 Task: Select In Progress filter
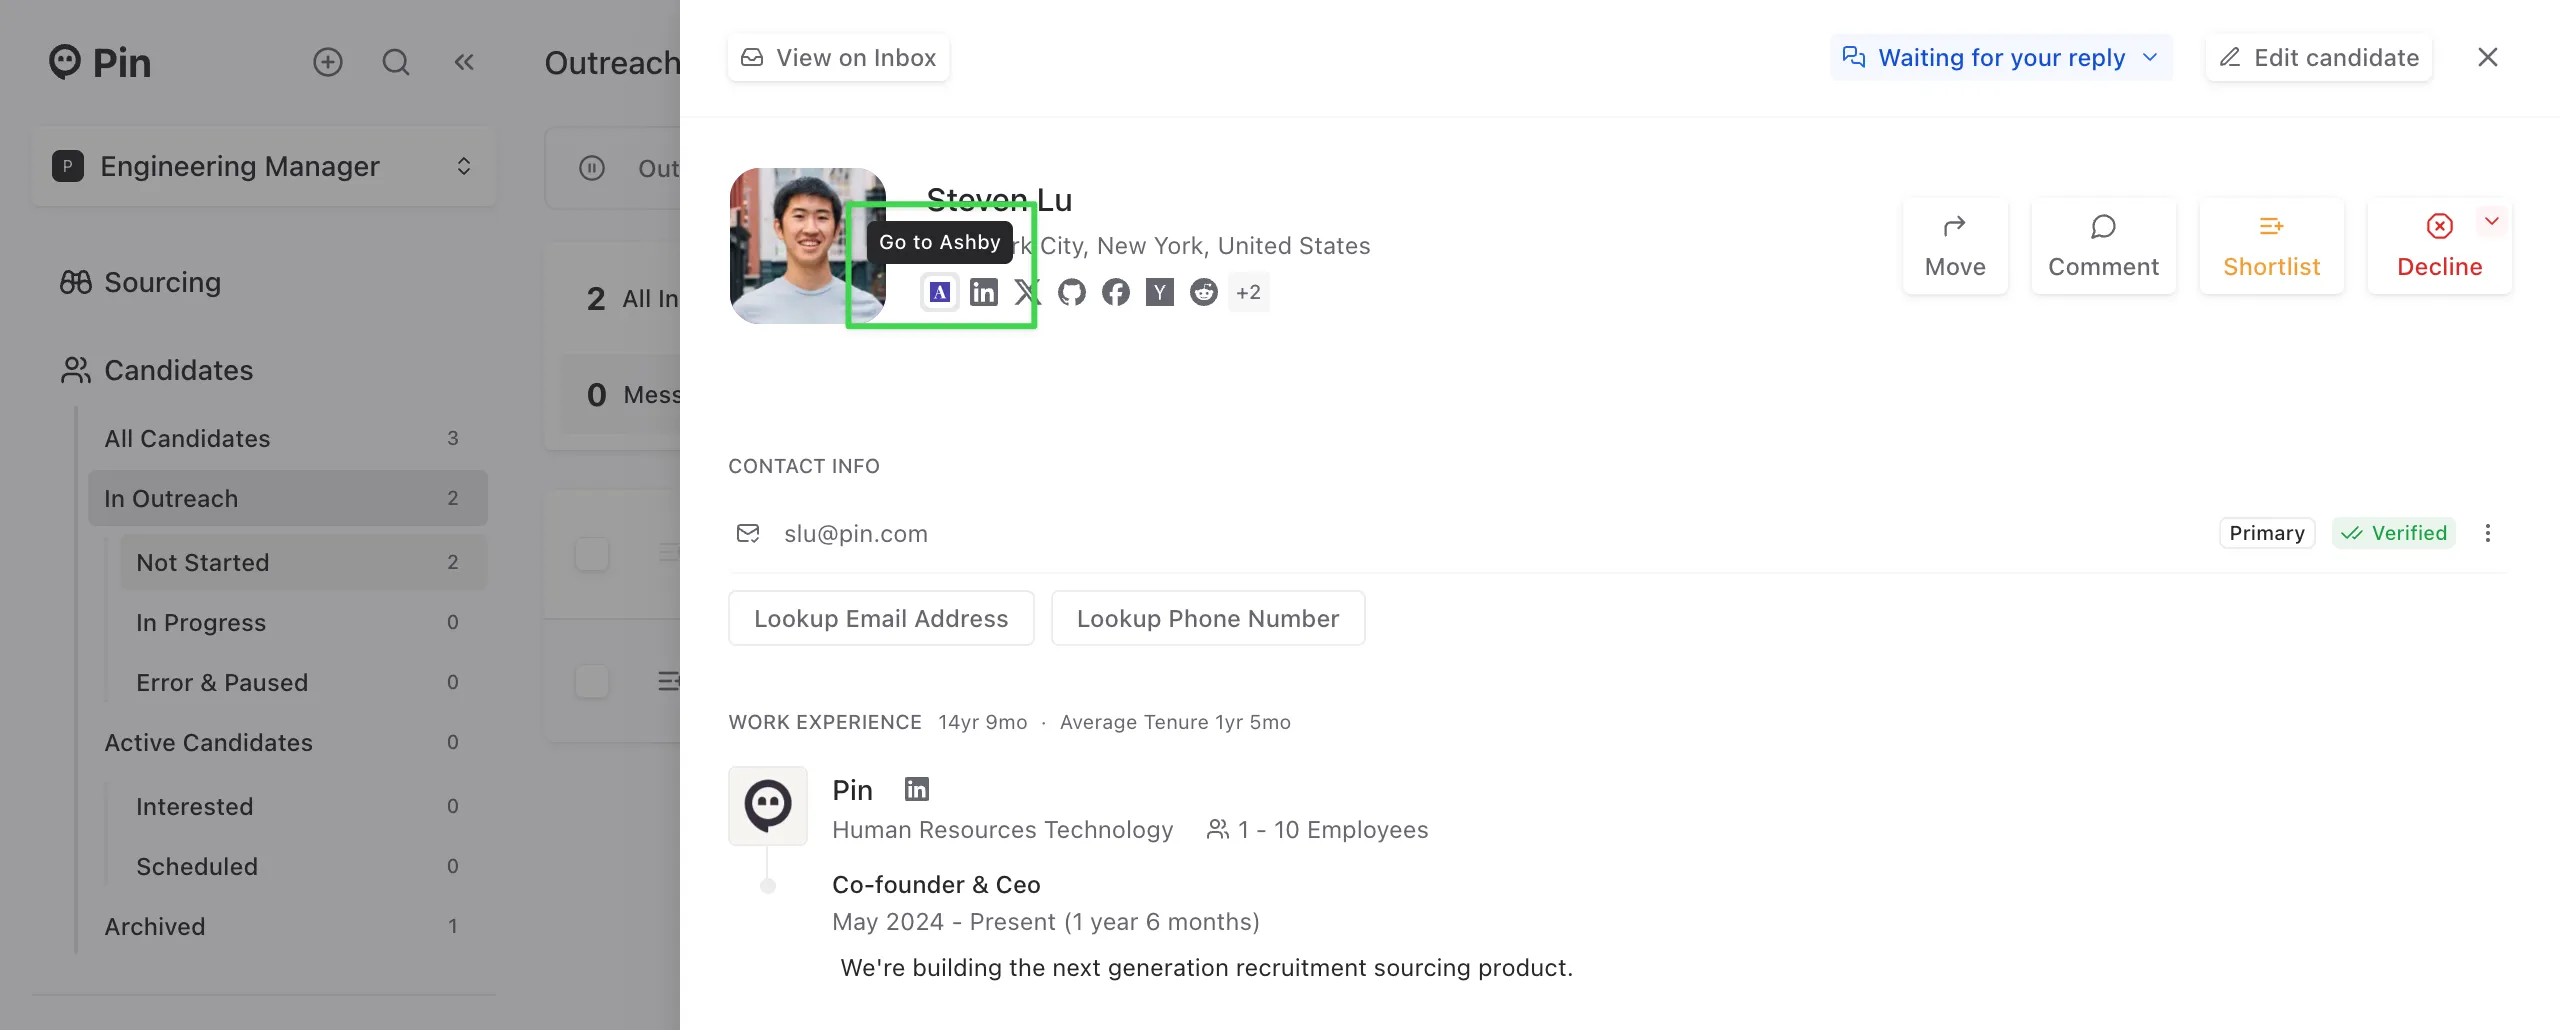[304, 622]
